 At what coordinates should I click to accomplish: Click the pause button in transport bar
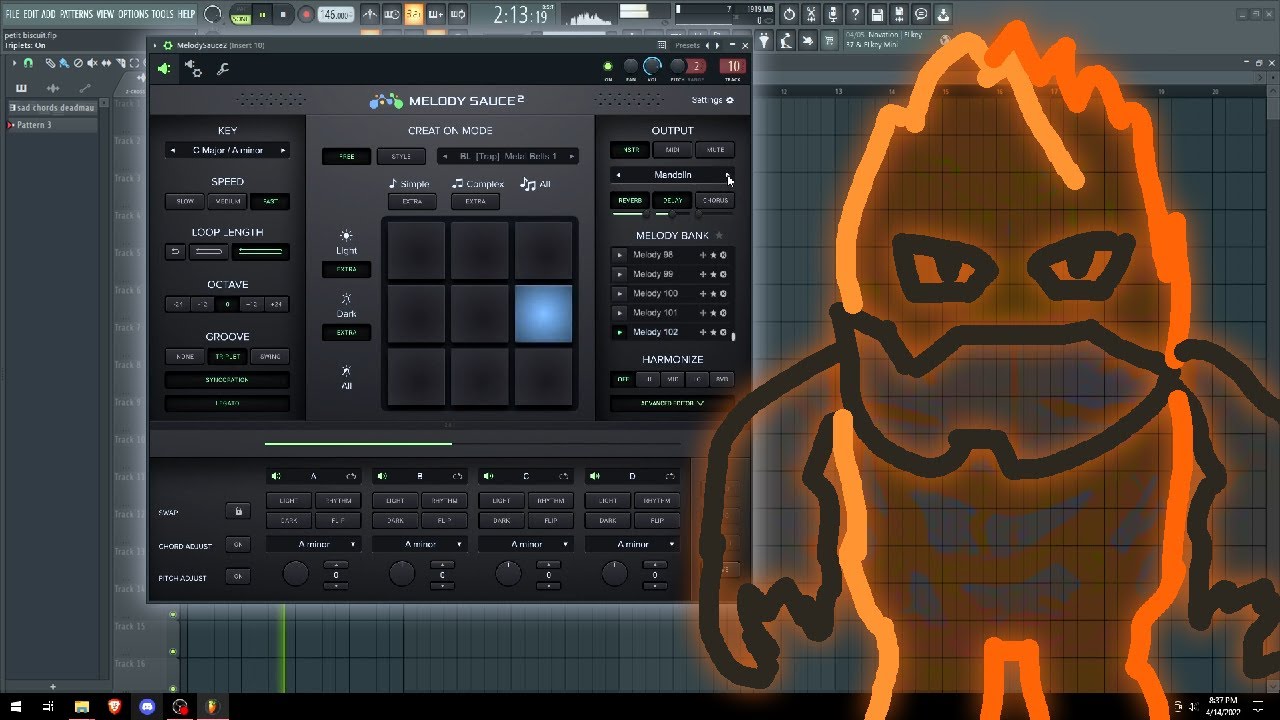(x=263, y=14)
